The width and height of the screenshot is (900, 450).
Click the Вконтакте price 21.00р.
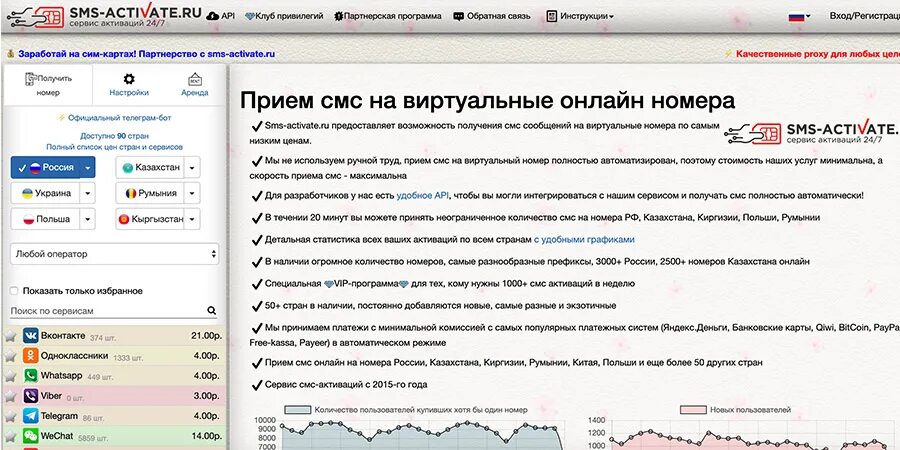pyautogui.click(x=205, y=336)
